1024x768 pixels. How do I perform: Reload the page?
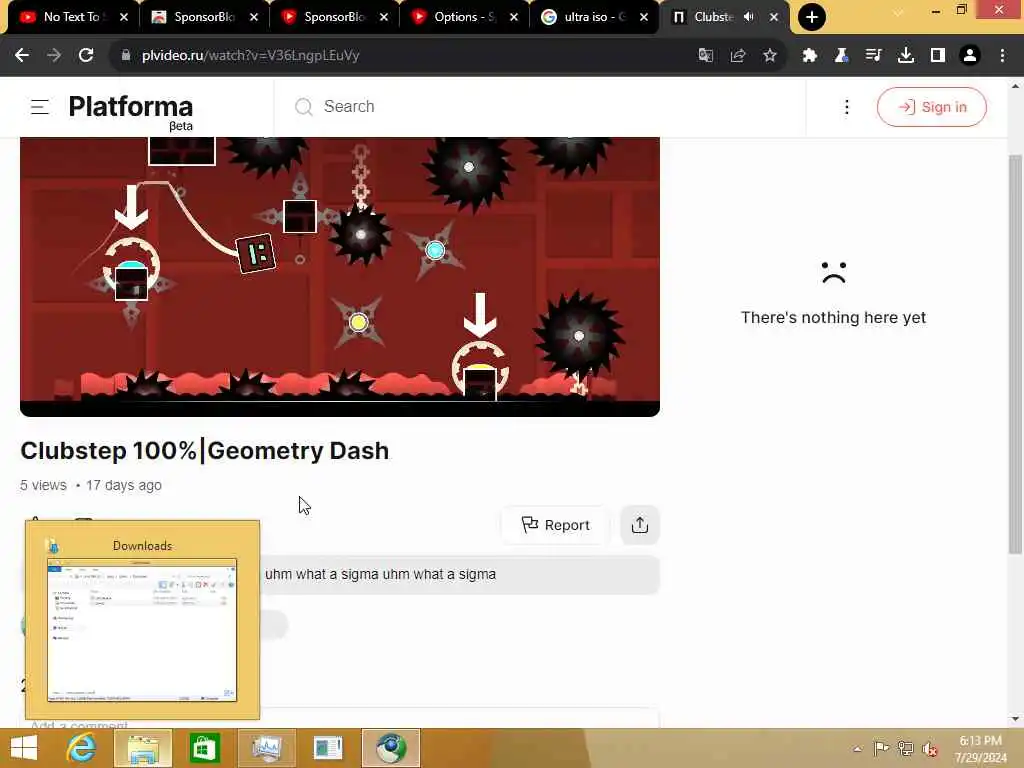(x=86, y=56)
